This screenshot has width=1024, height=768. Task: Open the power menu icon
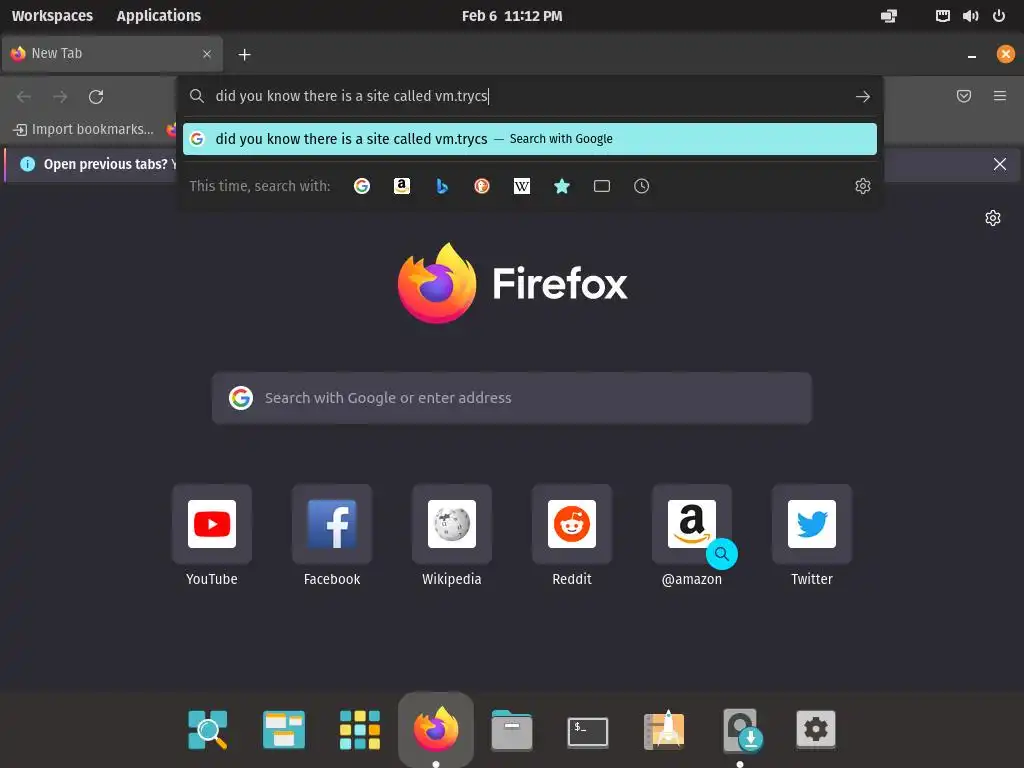pos(999,16)
